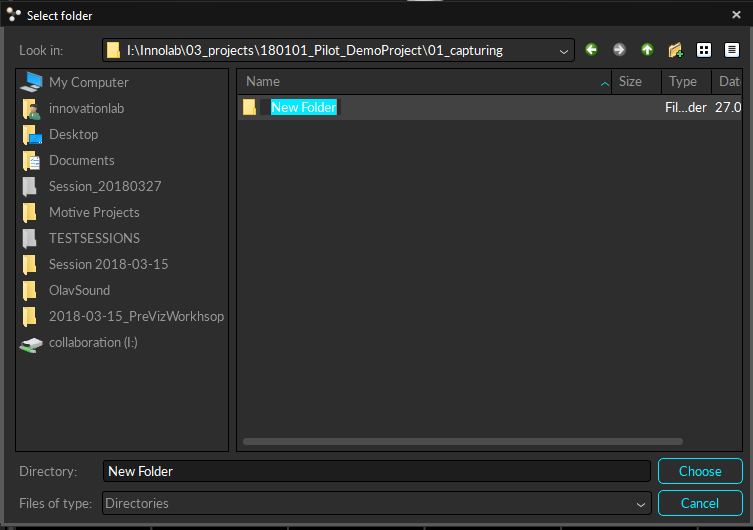Click the Forward navigation arrow

tap(619, 50)
